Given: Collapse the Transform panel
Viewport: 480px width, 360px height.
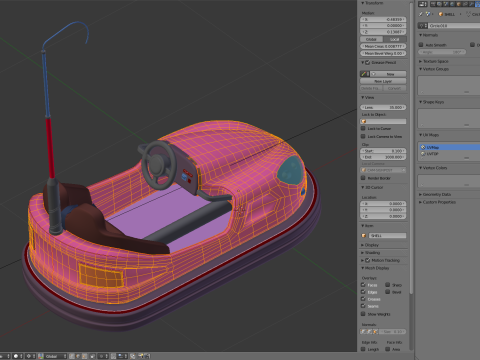Looking at the screenshot, I should pyautogui.click(x=363, y=3).
